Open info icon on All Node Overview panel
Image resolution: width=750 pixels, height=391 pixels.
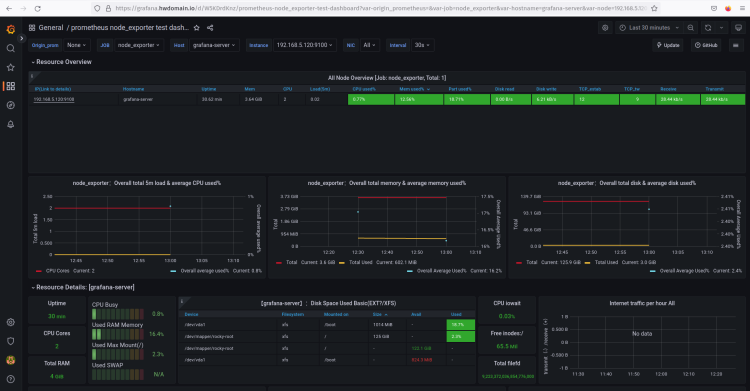[32, 76]
